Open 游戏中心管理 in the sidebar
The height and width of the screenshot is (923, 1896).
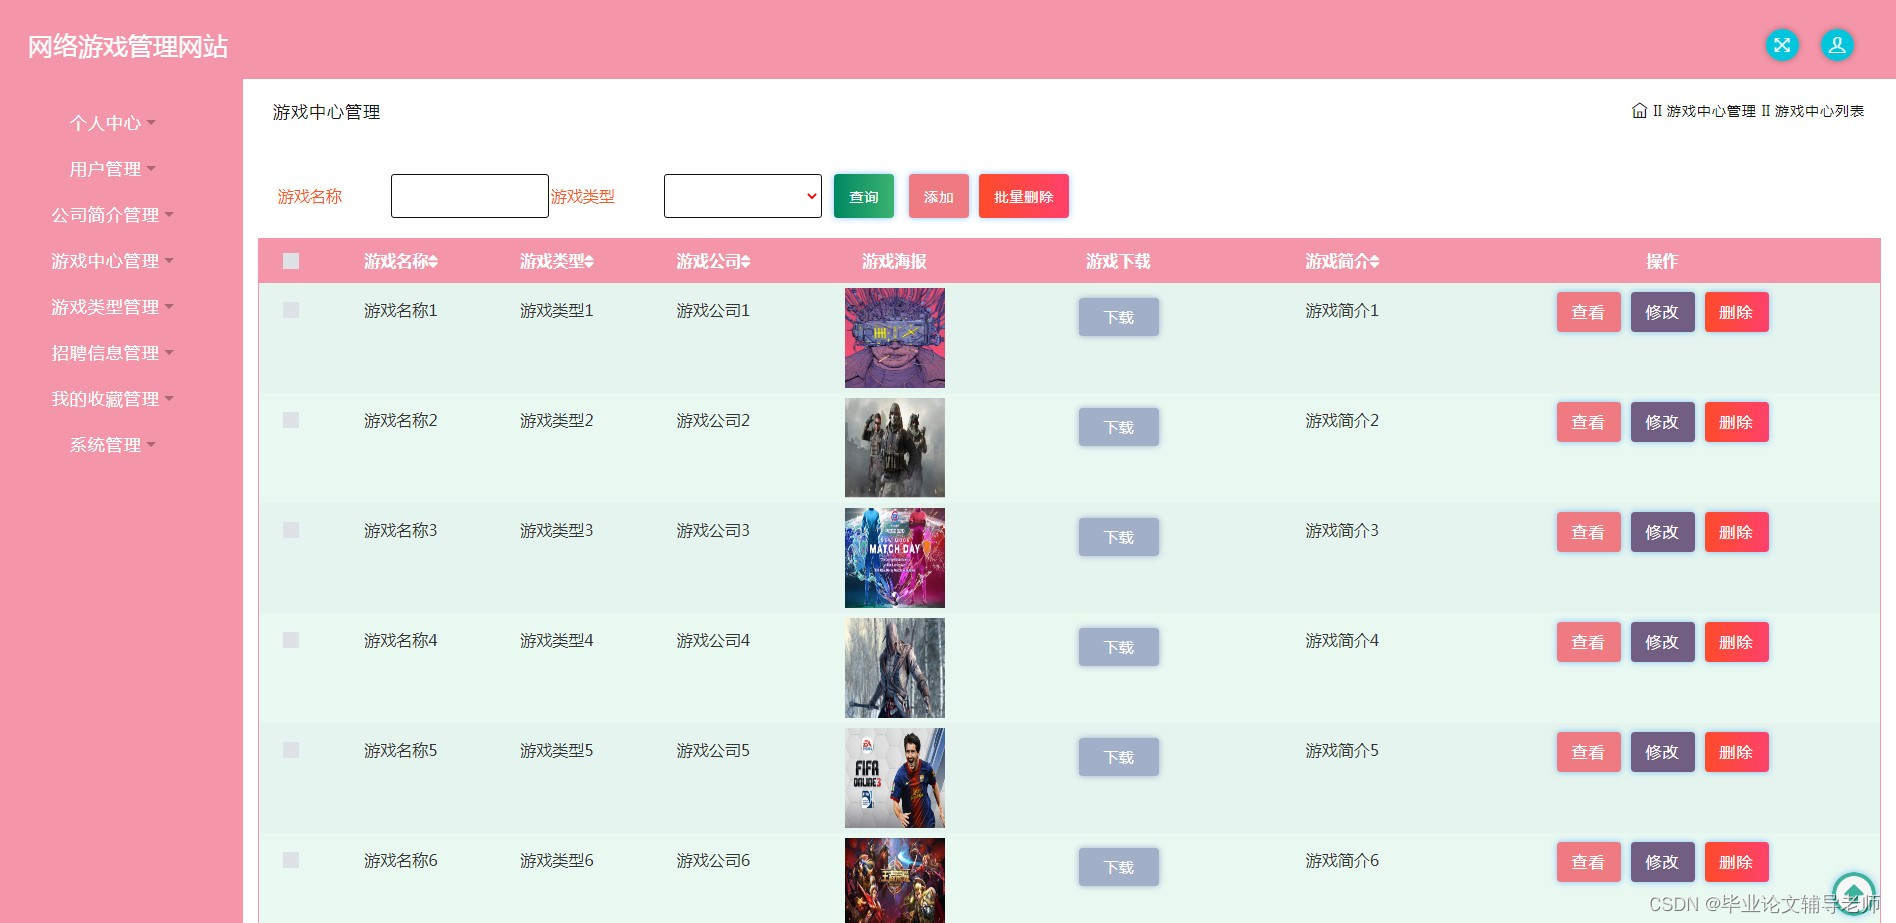112,261
